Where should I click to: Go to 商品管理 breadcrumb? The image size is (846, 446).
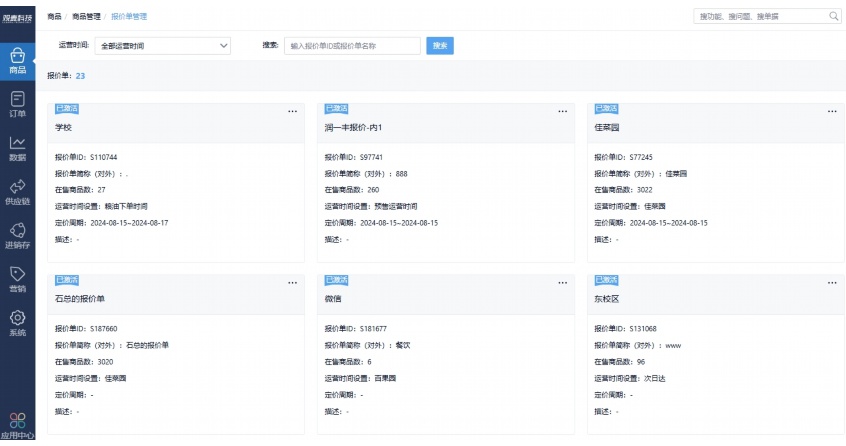click(86, 17)
